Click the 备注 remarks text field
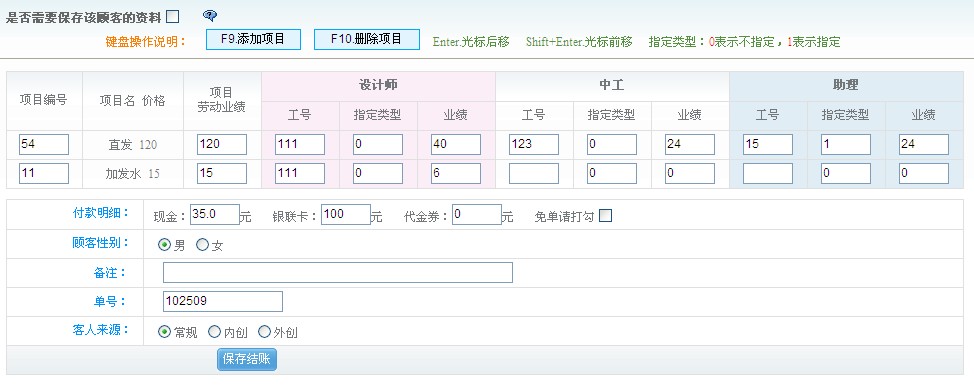Image resolution: width=974 pixels, height=387 pixels. [x=338, y=272]
